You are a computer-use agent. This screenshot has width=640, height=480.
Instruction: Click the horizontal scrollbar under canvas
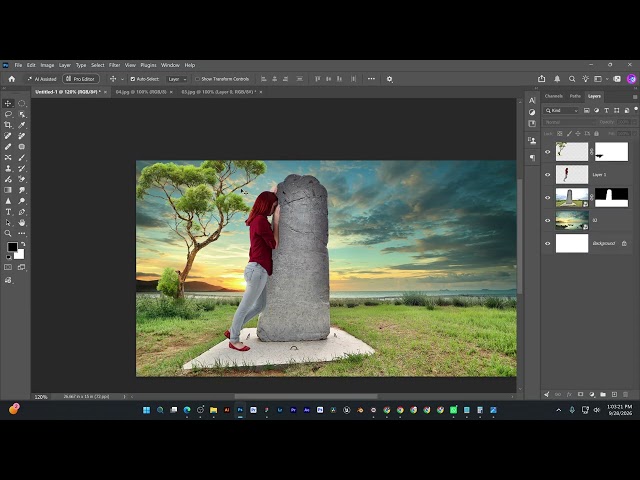pos(306,396)
